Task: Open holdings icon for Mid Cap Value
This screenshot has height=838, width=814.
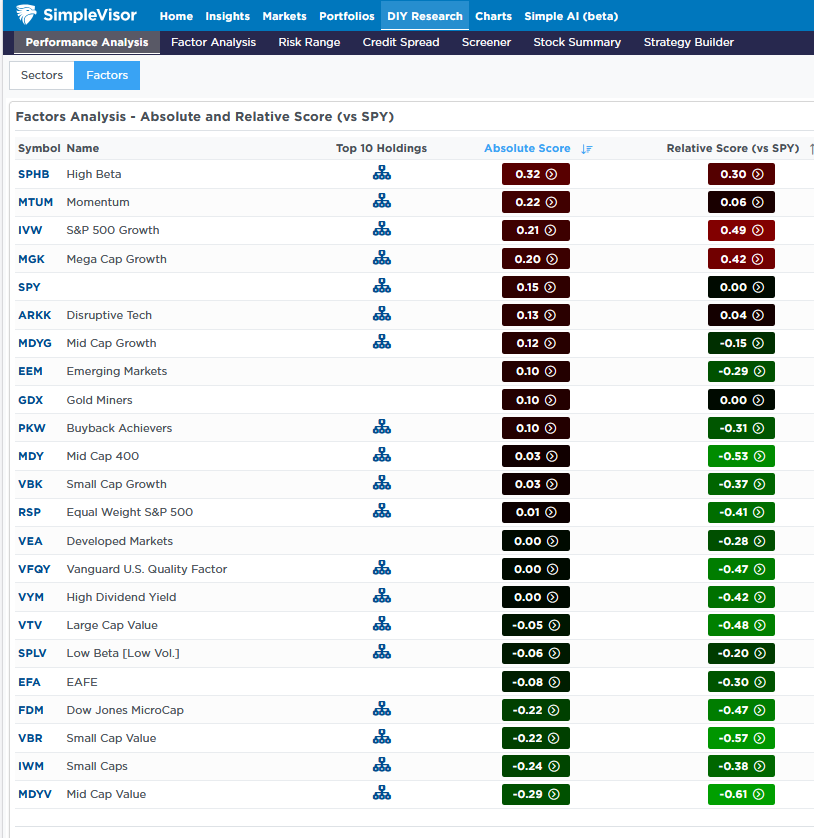Action: pos(381,793)
